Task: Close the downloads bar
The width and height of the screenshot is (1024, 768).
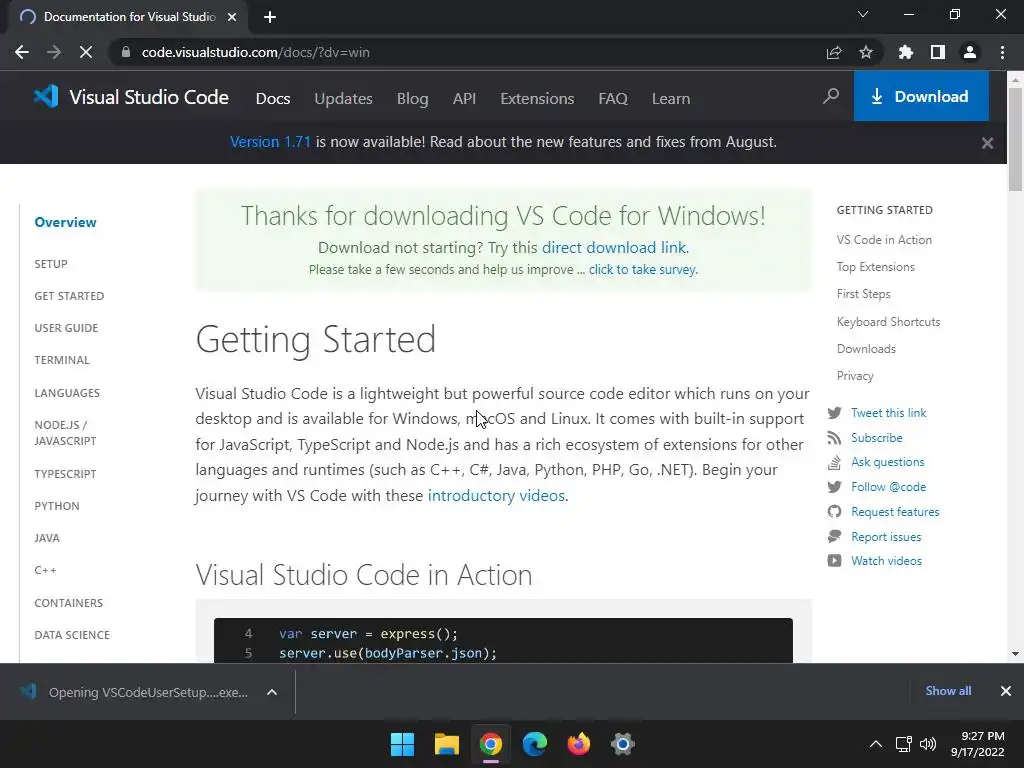Action: click(x=1005, y=691)
